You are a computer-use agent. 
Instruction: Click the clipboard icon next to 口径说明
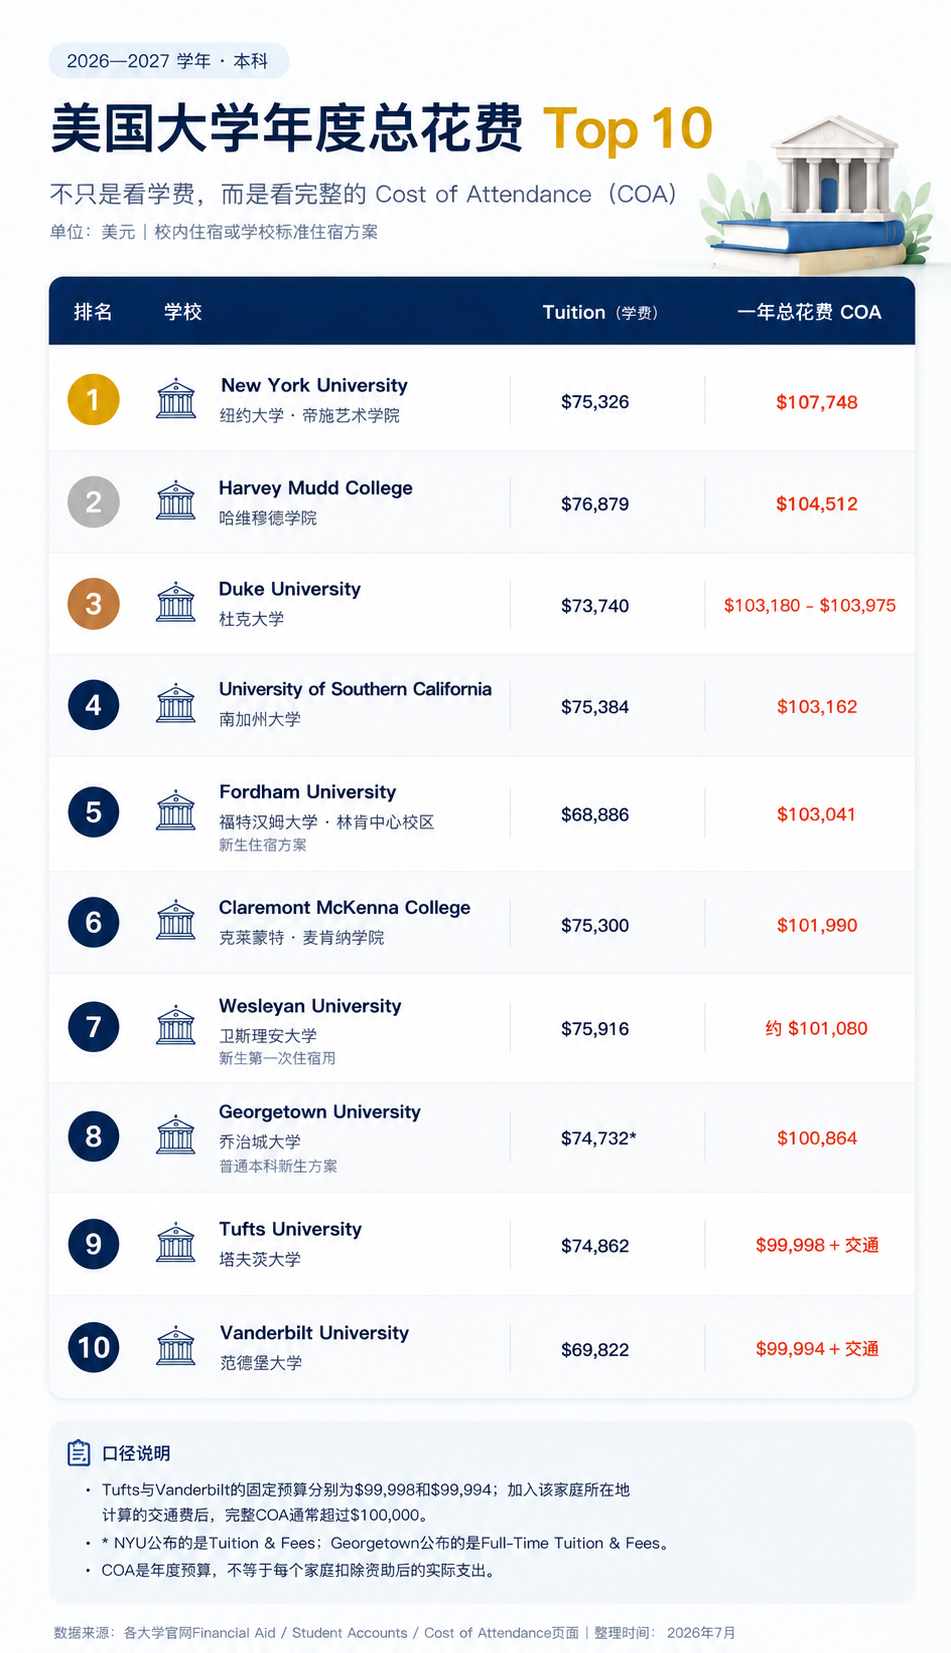[x=78, y=1453]
